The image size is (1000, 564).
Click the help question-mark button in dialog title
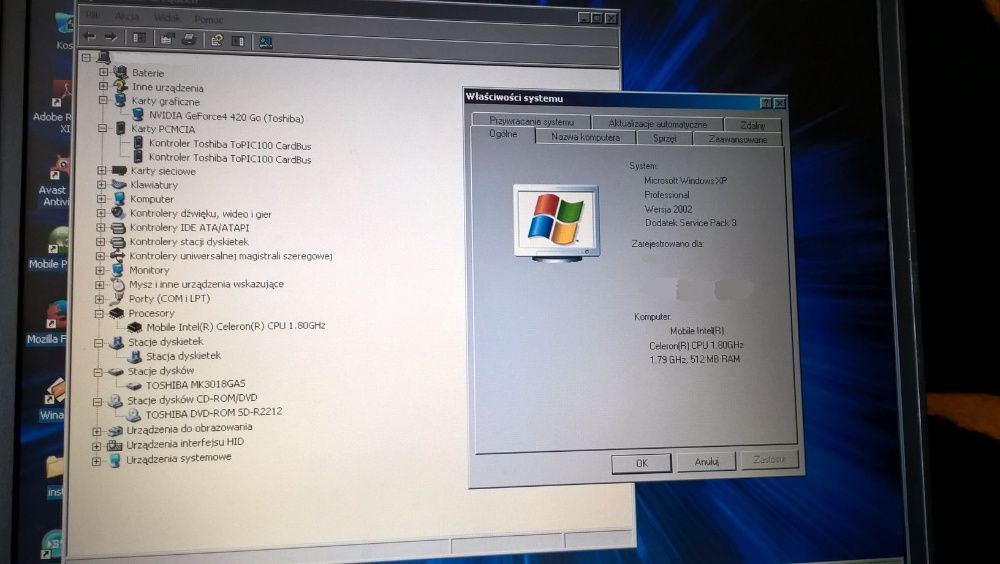tap(766, 103)
